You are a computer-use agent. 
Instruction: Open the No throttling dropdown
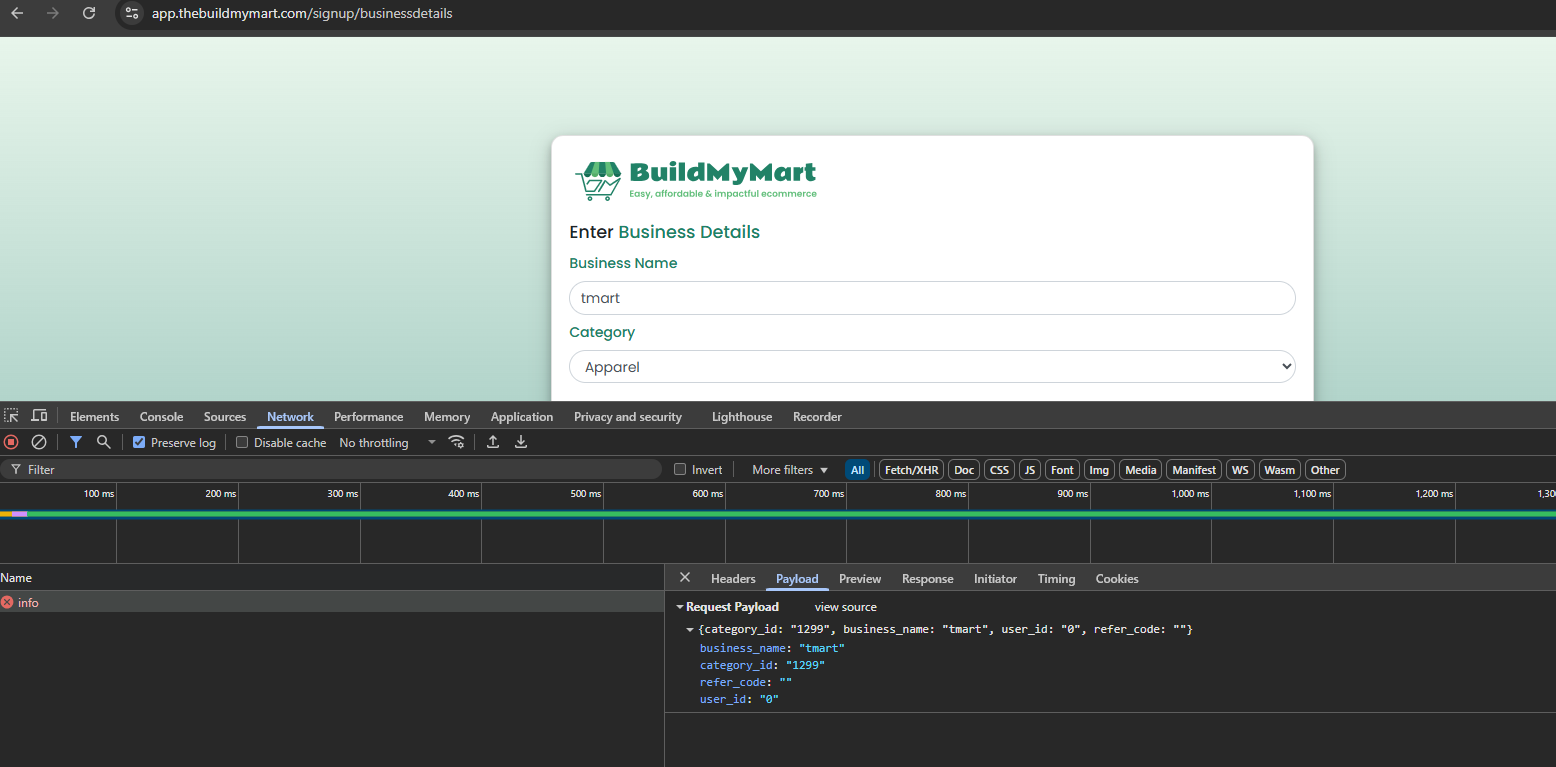click(388, 442)
